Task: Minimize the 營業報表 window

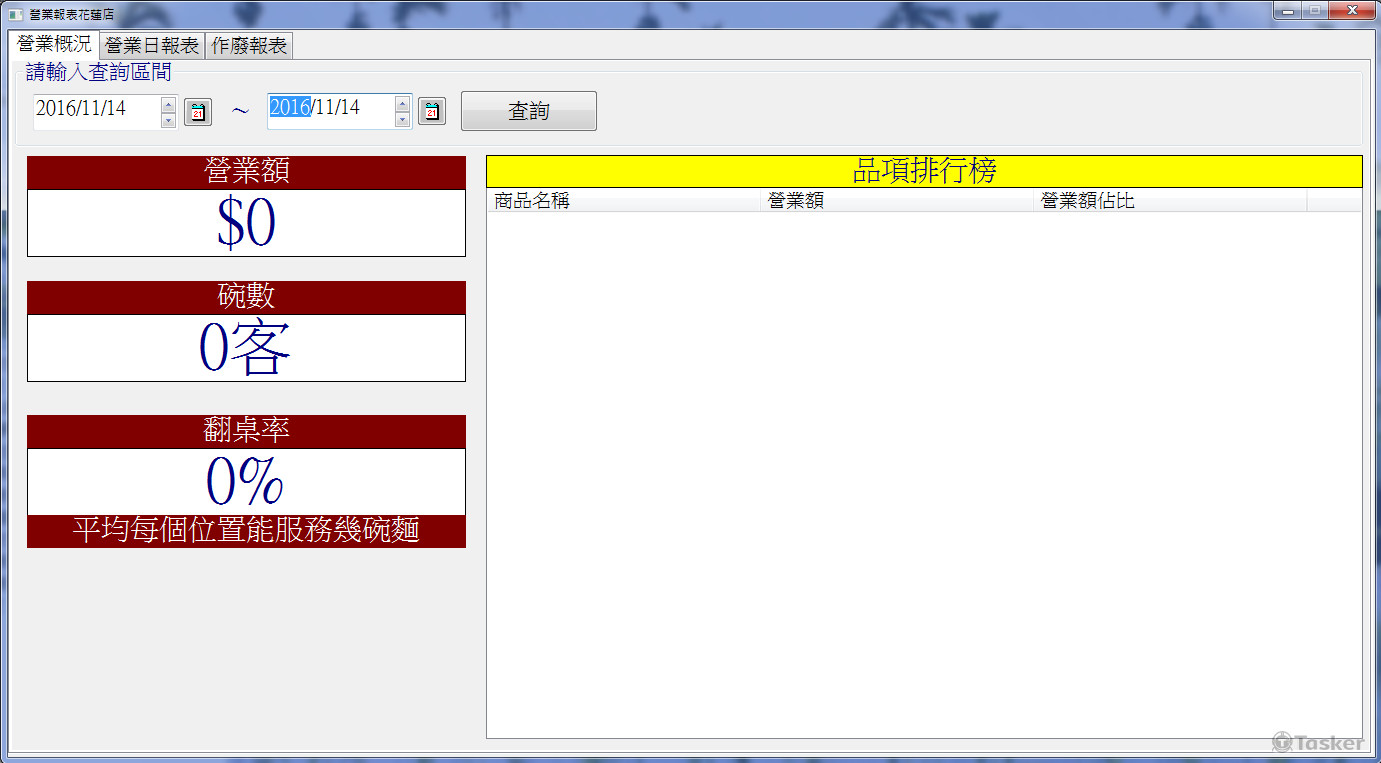Action: click(1287, 11)
